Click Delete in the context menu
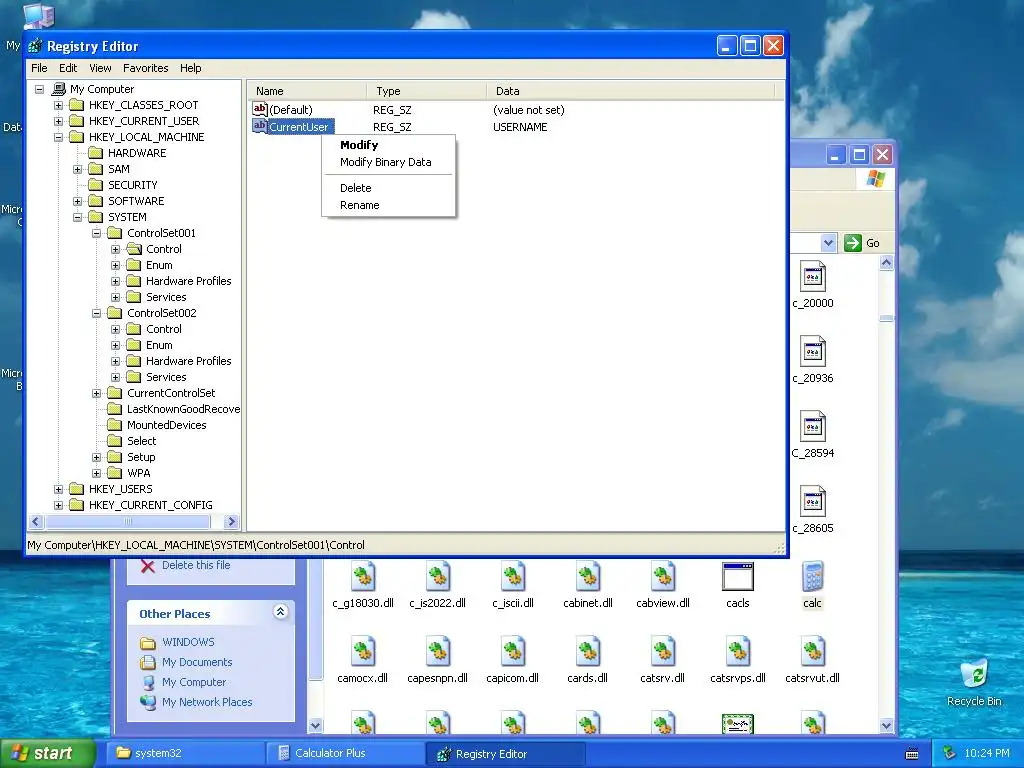 pos(355,188)
